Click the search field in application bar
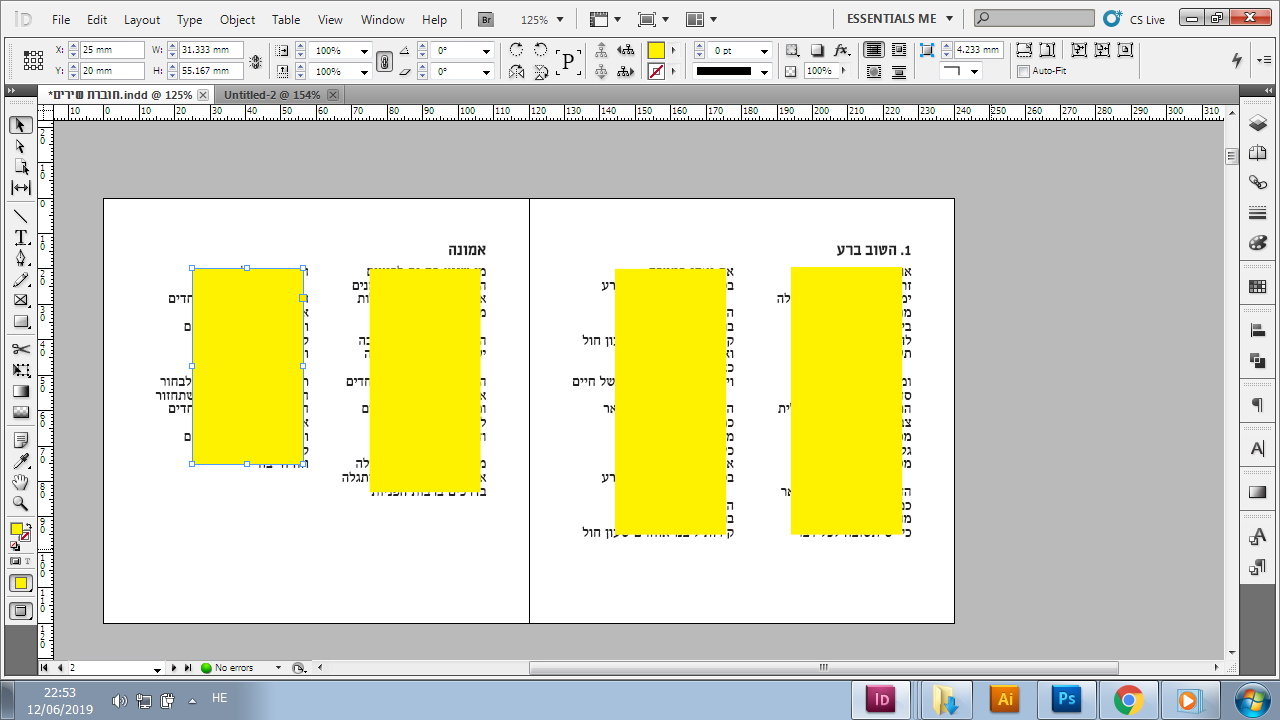Screen dimensions: 1280x720 point(1035,18)
